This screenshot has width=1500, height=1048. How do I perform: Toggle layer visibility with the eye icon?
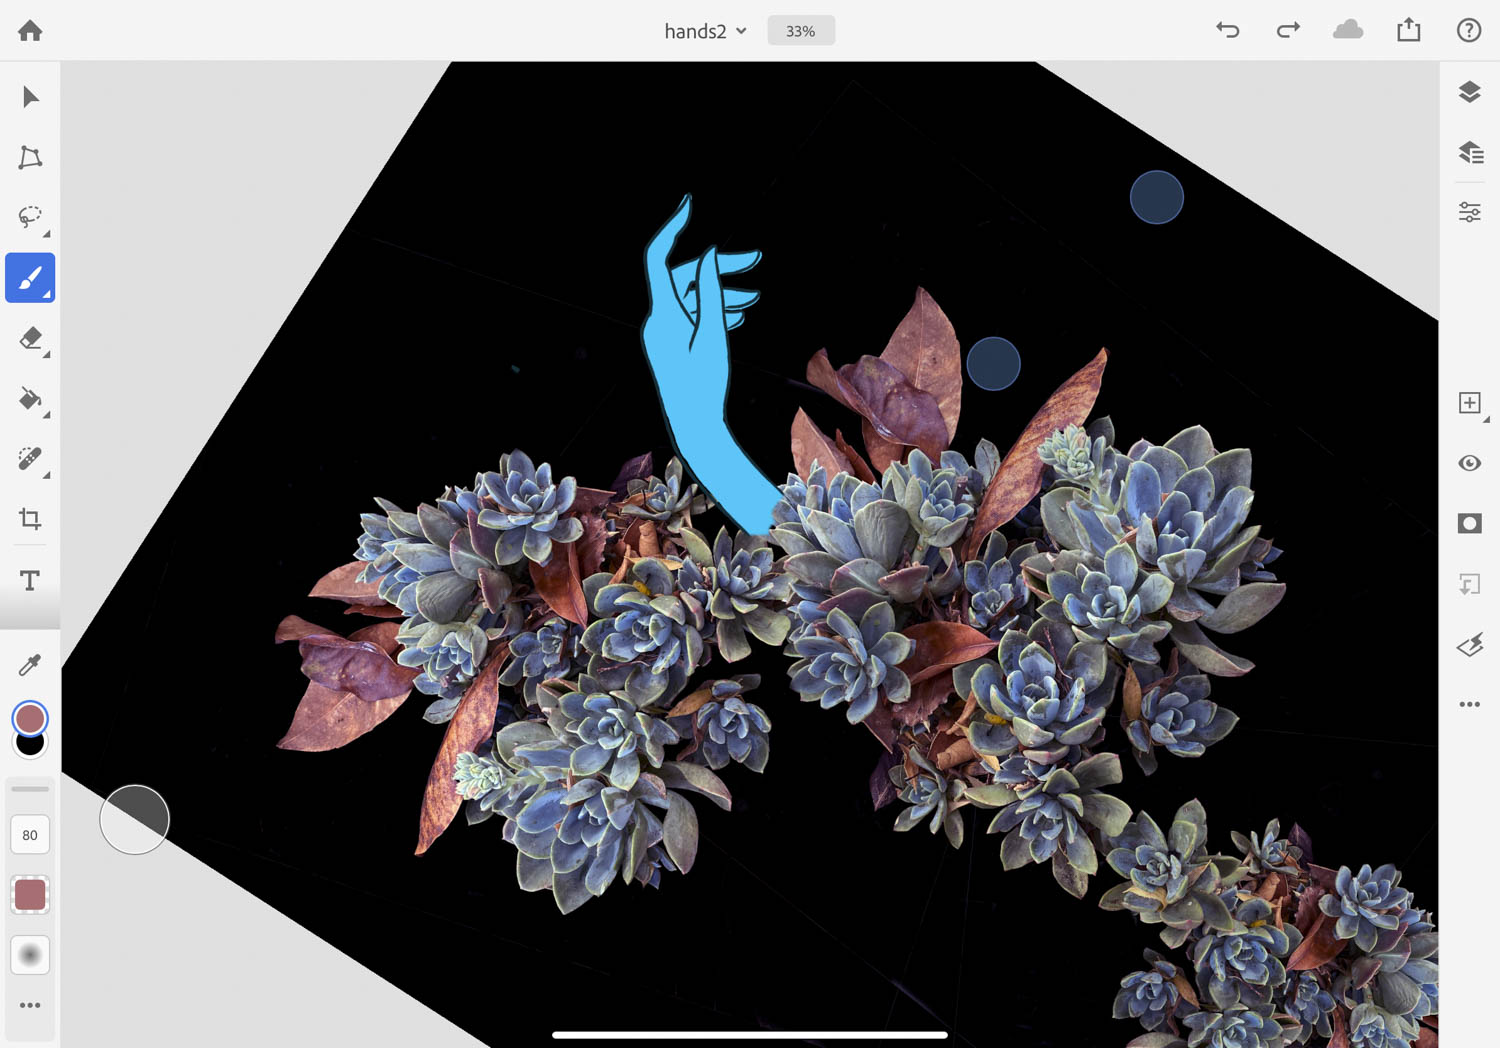(x=1469, y=463)
